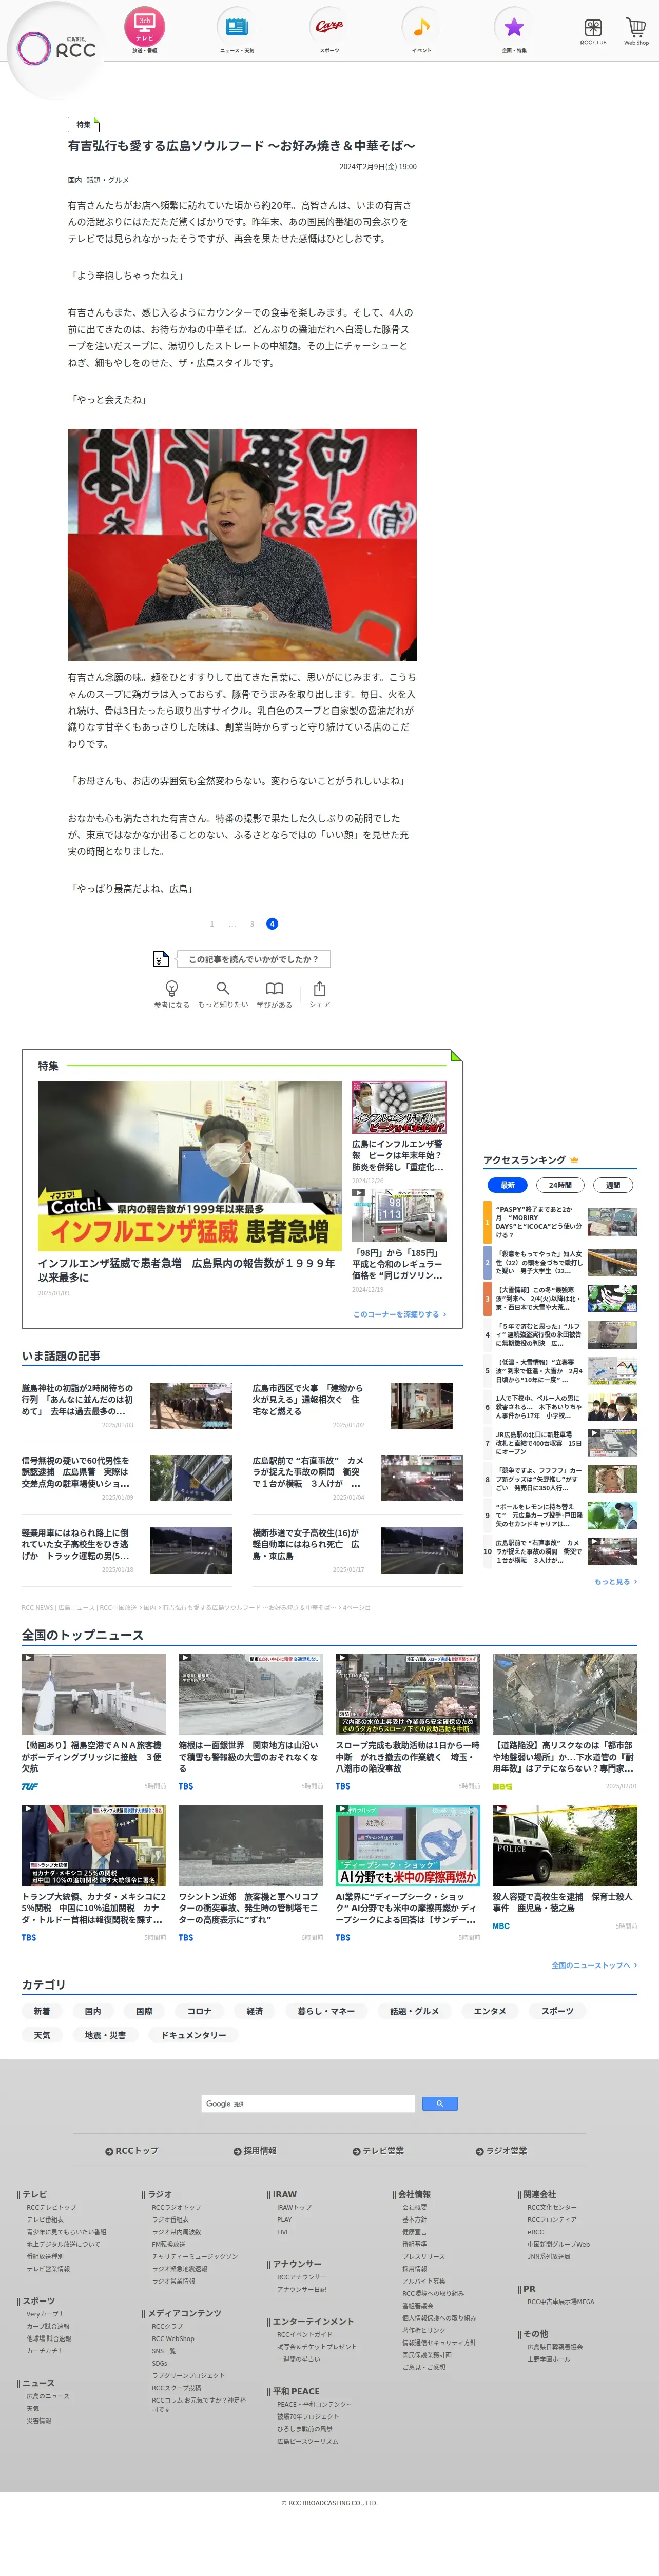Open RCC文化センター footer link
This screenshot has width=659, height=2576.
[x=552, y=2208]
